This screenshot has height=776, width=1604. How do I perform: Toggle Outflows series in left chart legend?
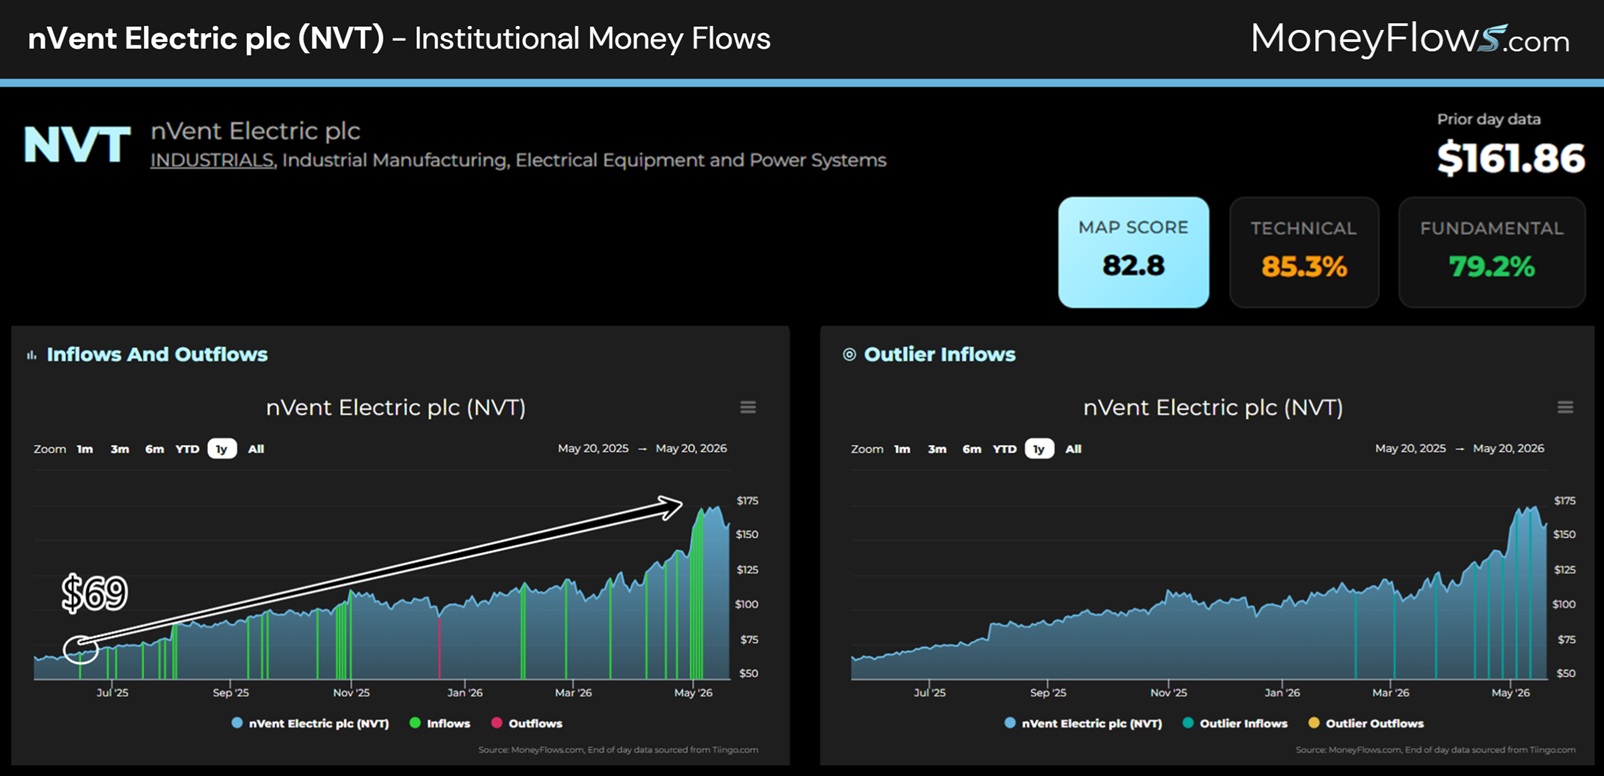(x=527, y=723)
